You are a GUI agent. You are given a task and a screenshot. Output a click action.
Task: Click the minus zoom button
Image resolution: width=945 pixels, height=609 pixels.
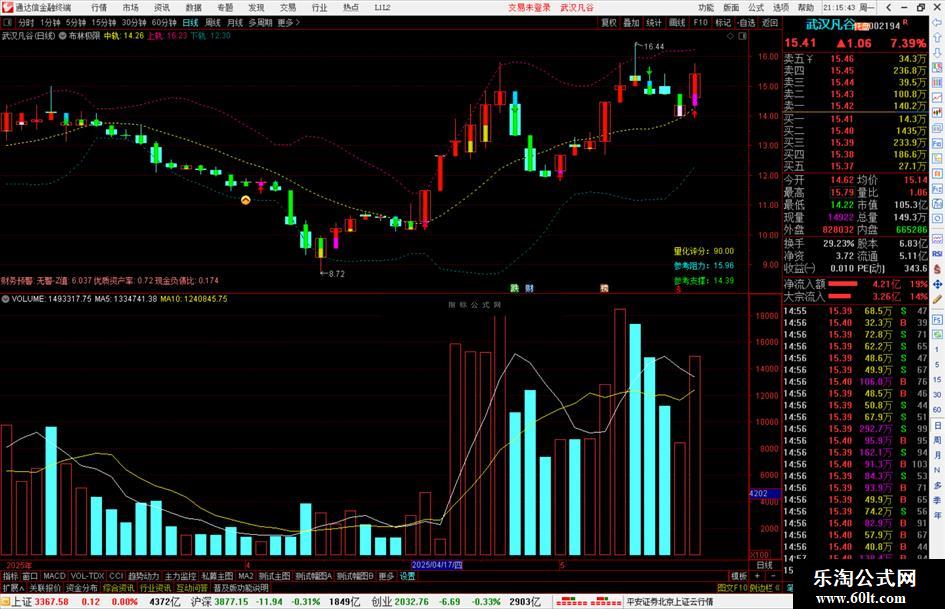(773, 576)
